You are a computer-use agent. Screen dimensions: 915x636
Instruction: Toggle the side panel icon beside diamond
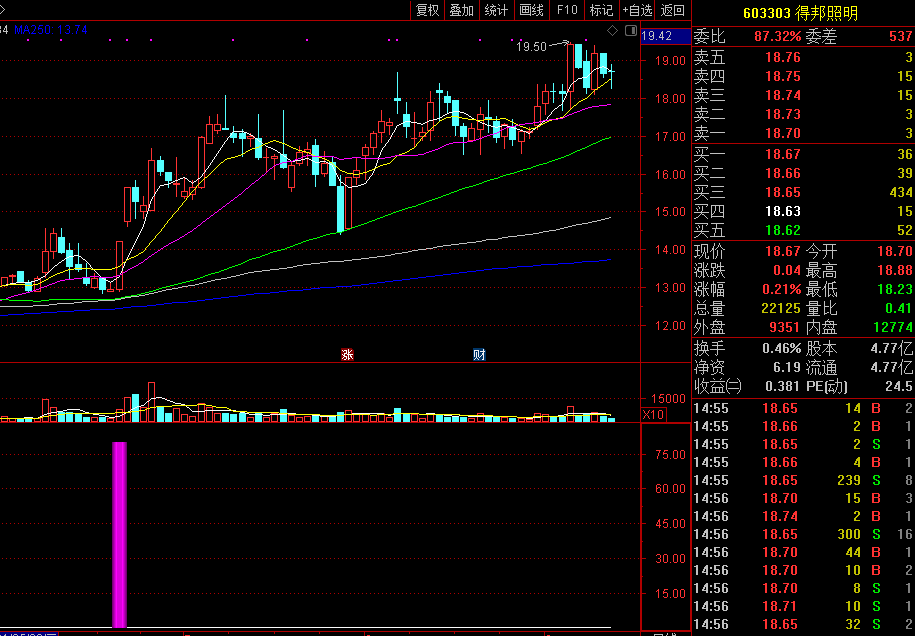point(631,30)
